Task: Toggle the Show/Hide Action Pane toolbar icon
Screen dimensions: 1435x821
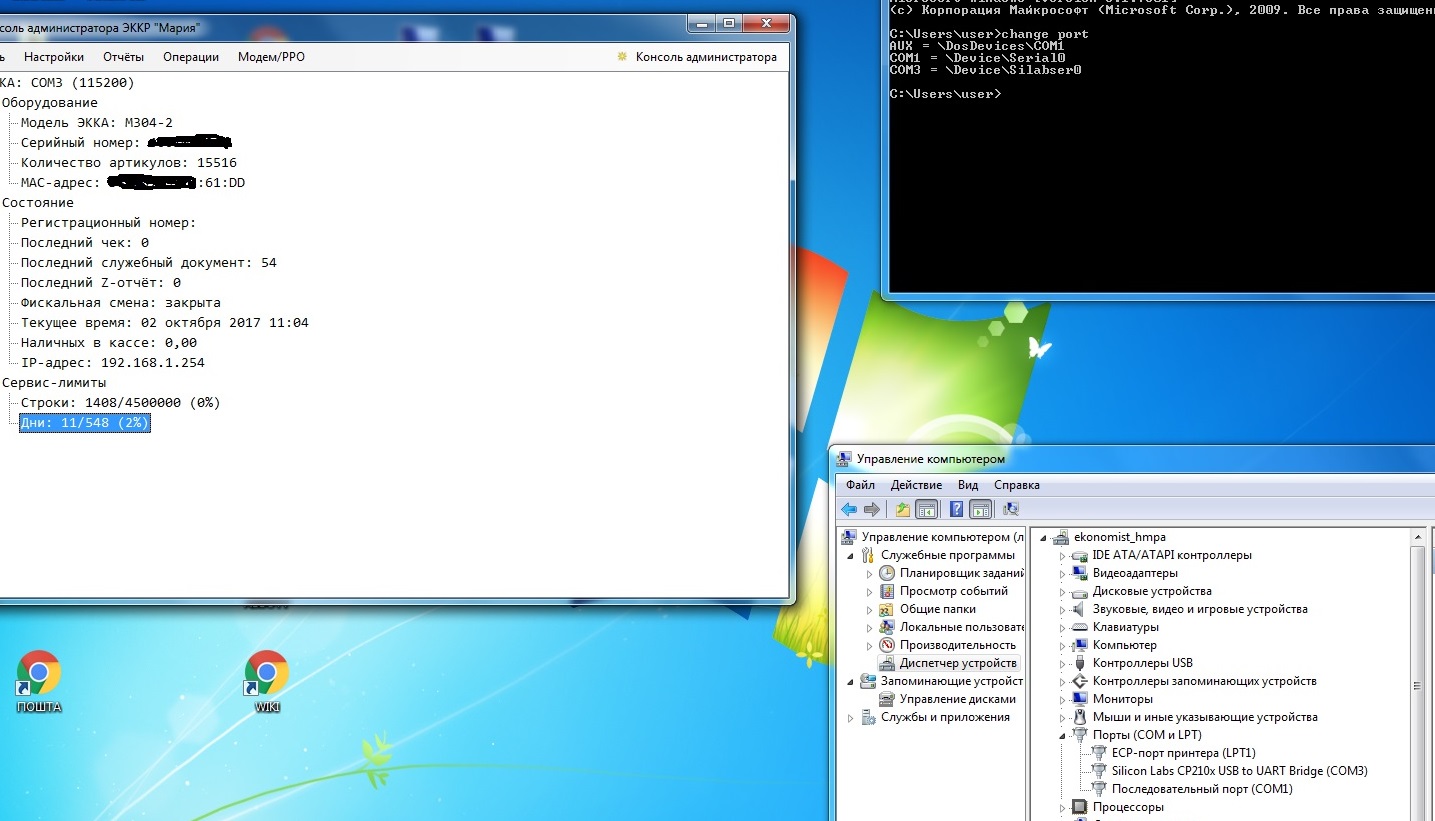Action: point(981,509)
